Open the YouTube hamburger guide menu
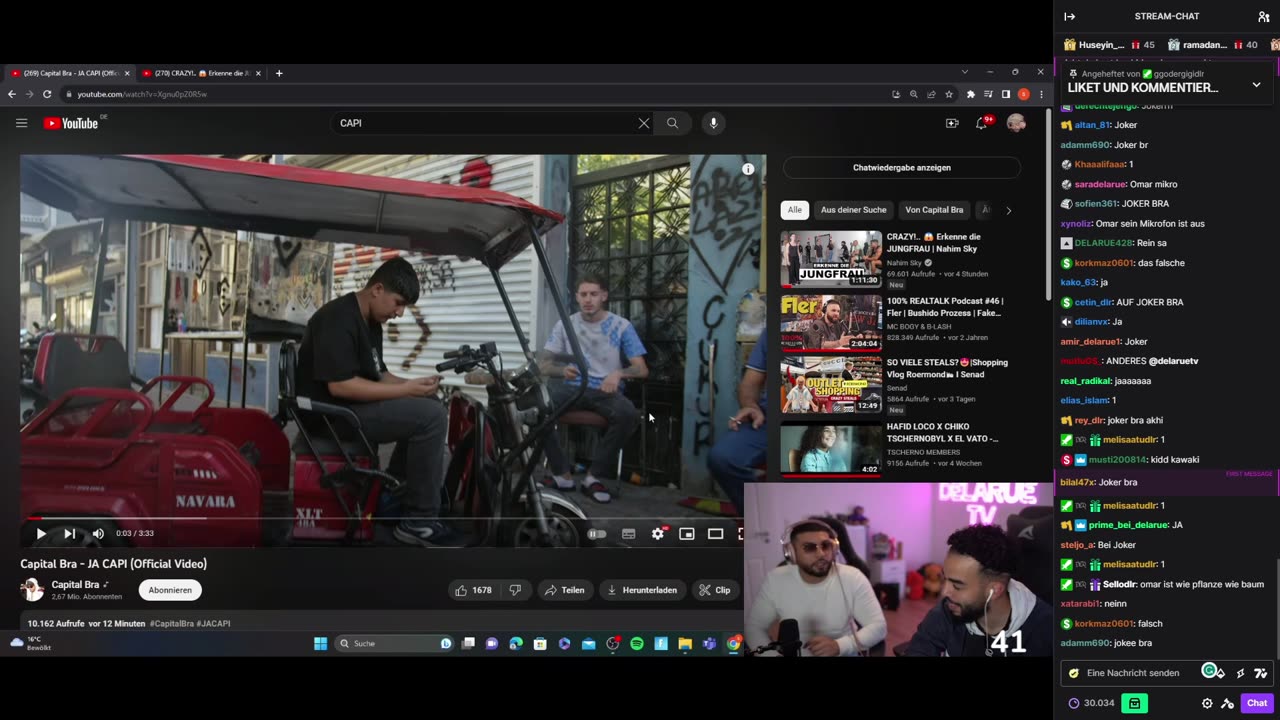 coord(21,123)
